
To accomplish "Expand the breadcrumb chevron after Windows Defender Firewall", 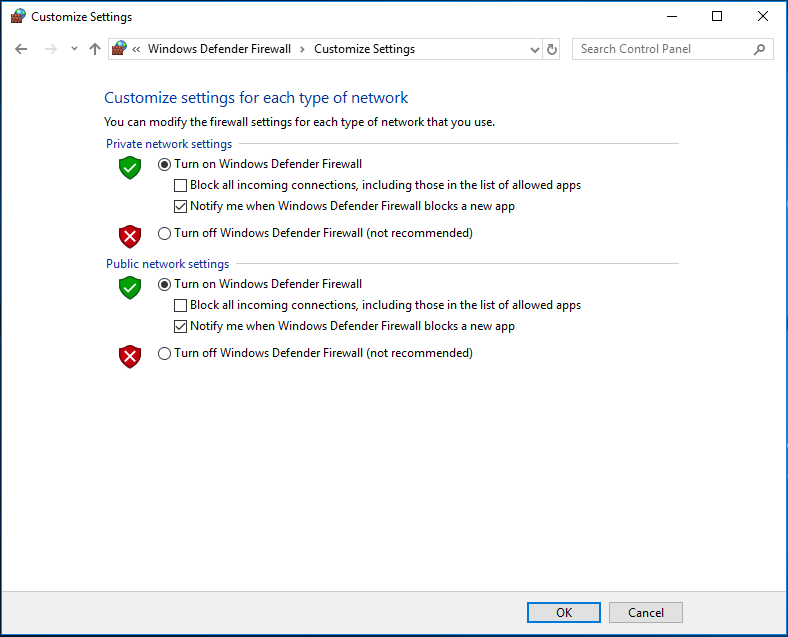I will point(302,49).
